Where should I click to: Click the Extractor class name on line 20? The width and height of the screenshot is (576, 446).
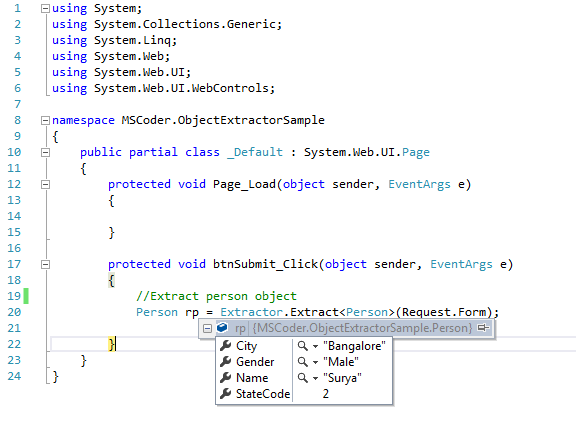(x=252, y=312)
